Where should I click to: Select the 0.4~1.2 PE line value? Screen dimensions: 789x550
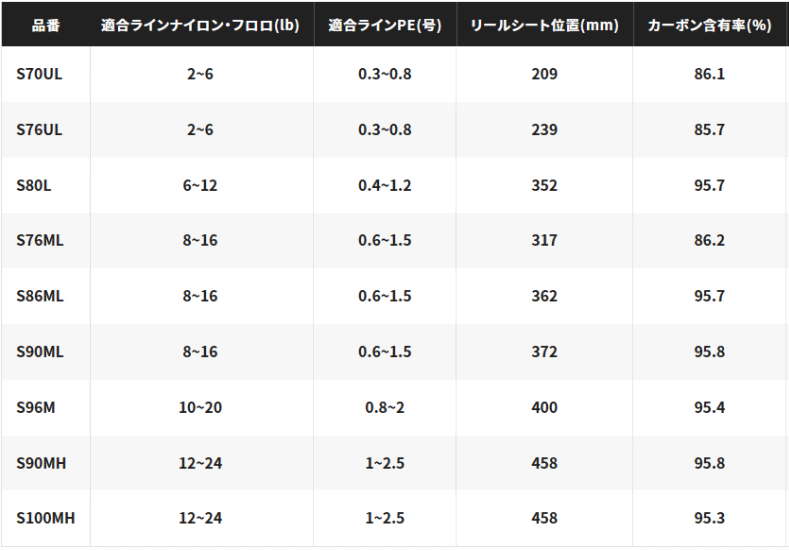point(385,186)
